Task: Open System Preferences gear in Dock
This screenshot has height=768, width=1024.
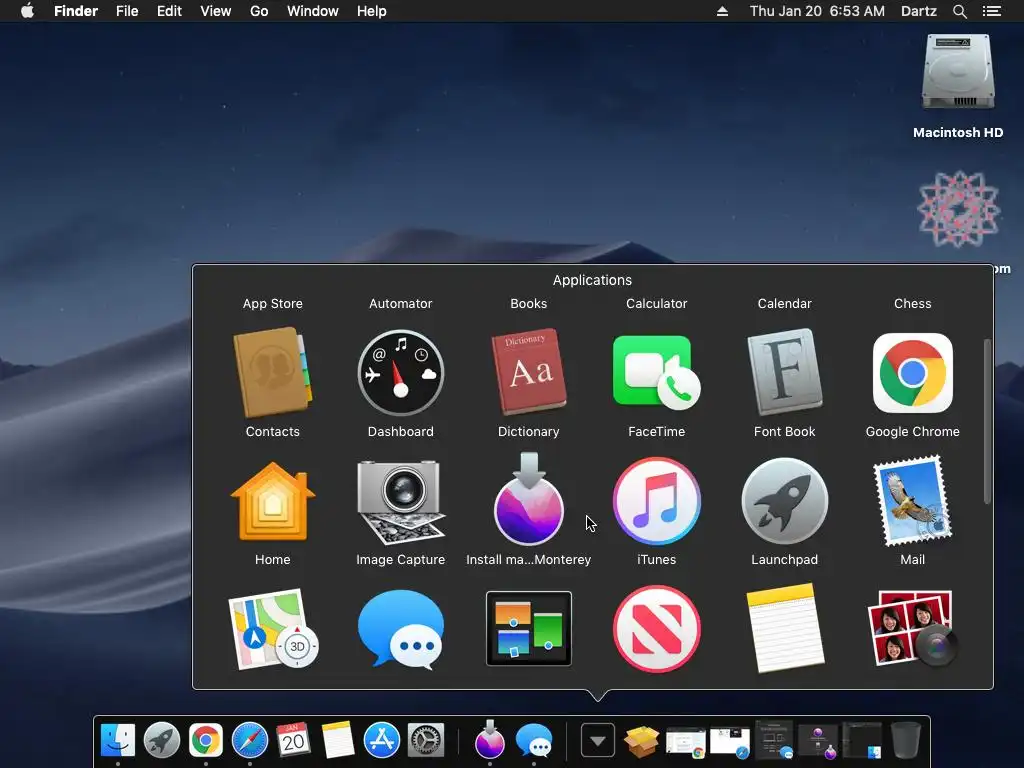Action: coord(426,741)
